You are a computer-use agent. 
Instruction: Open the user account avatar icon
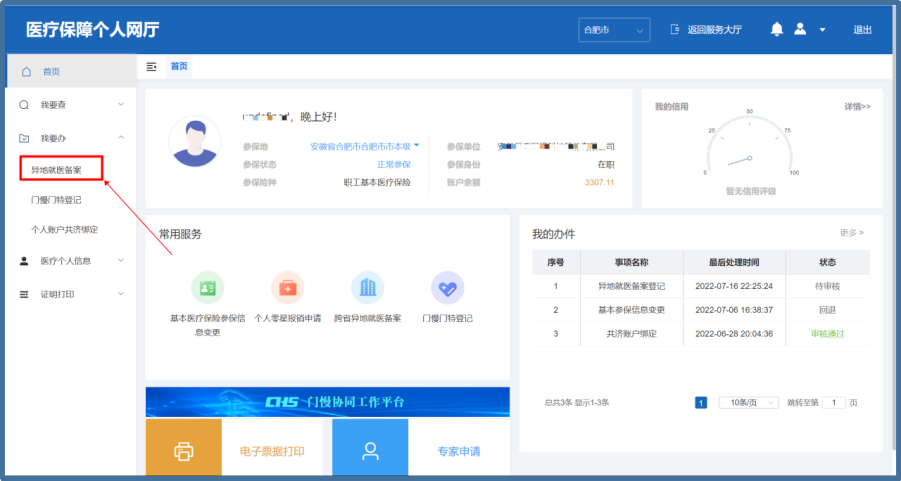point(800,30)
